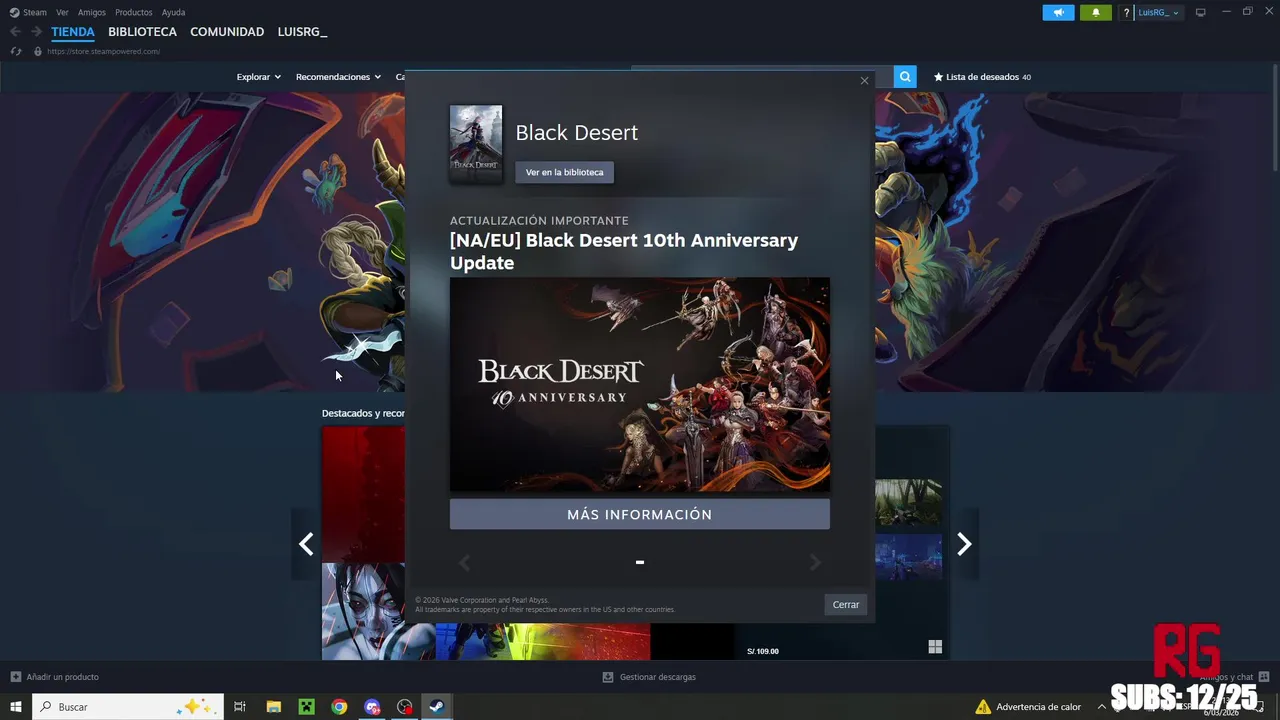Open the Productos menu
Viewport: 1280px width, 720px height.
pyautogui.click(x=134, y=12)
